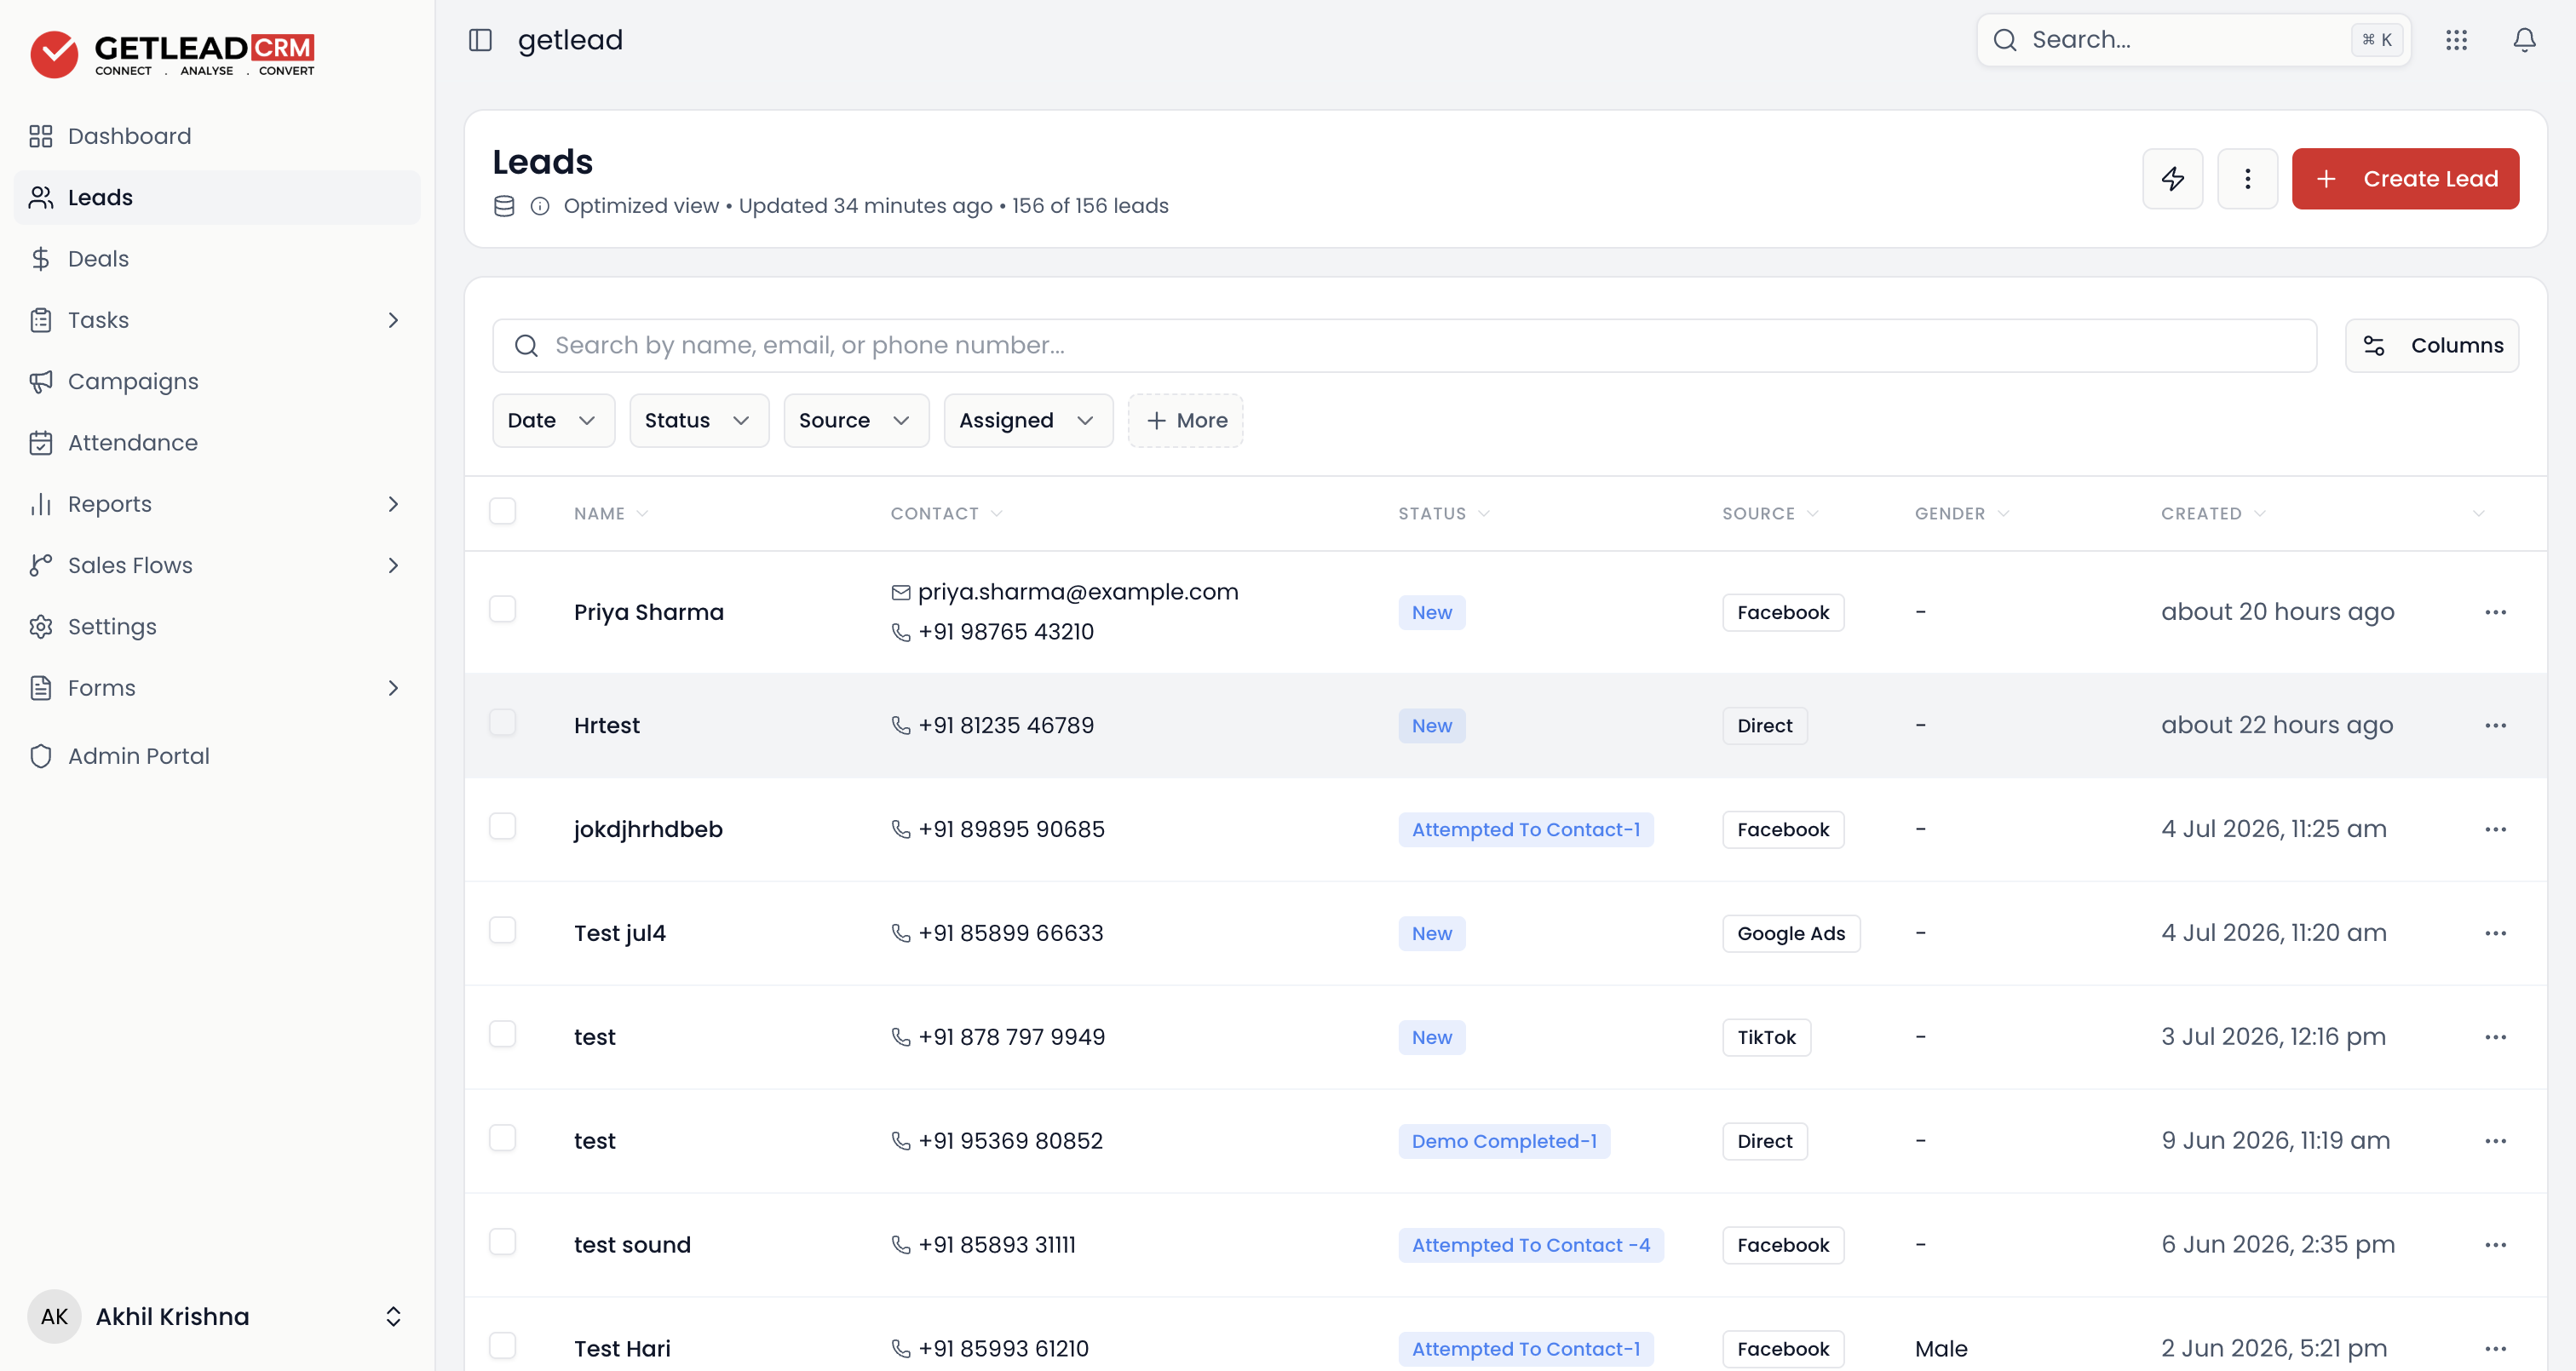Open the Priya Sharma lead

tap(649, 612)
